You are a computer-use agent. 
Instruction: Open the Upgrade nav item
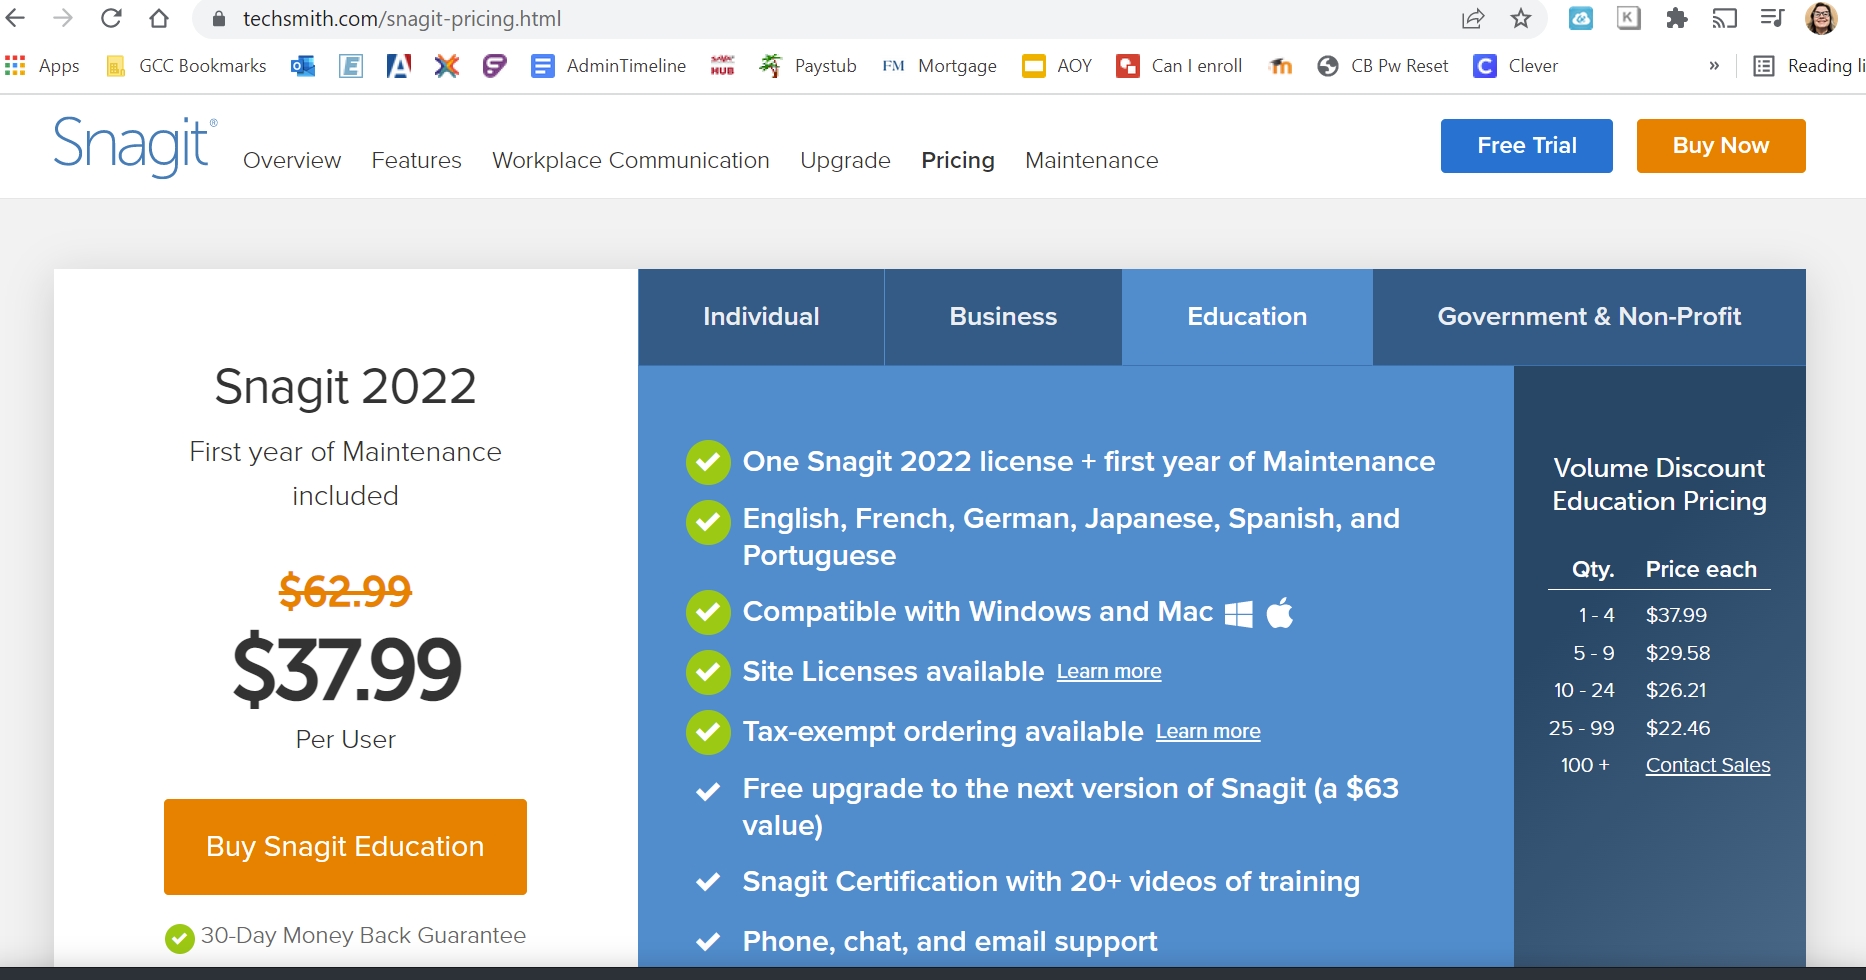click(845, 160)
